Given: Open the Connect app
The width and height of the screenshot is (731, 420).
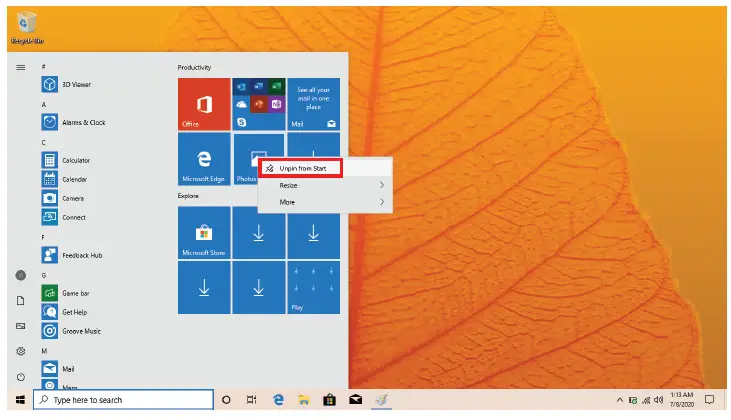Looking at the screenshot, I should 64,217.
